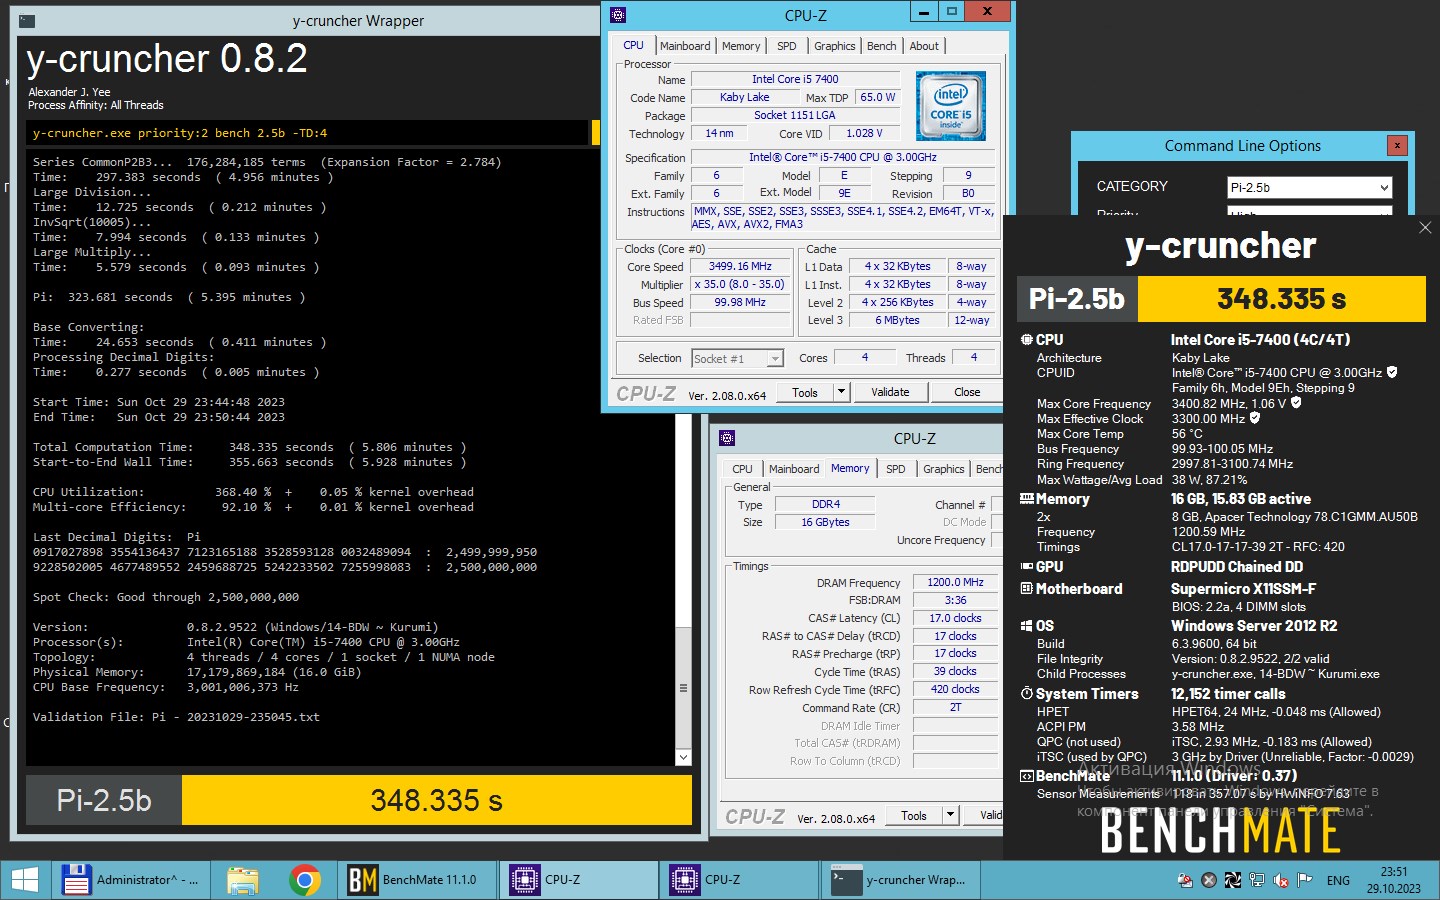The height and width of the screenshot is (900, 1440).
Task: Open the Administrator taskbar item
Action: click(x=131, y=880)
